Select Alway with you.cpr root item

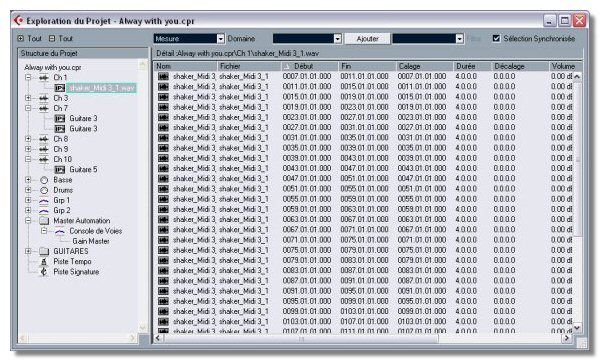[52, 68]
